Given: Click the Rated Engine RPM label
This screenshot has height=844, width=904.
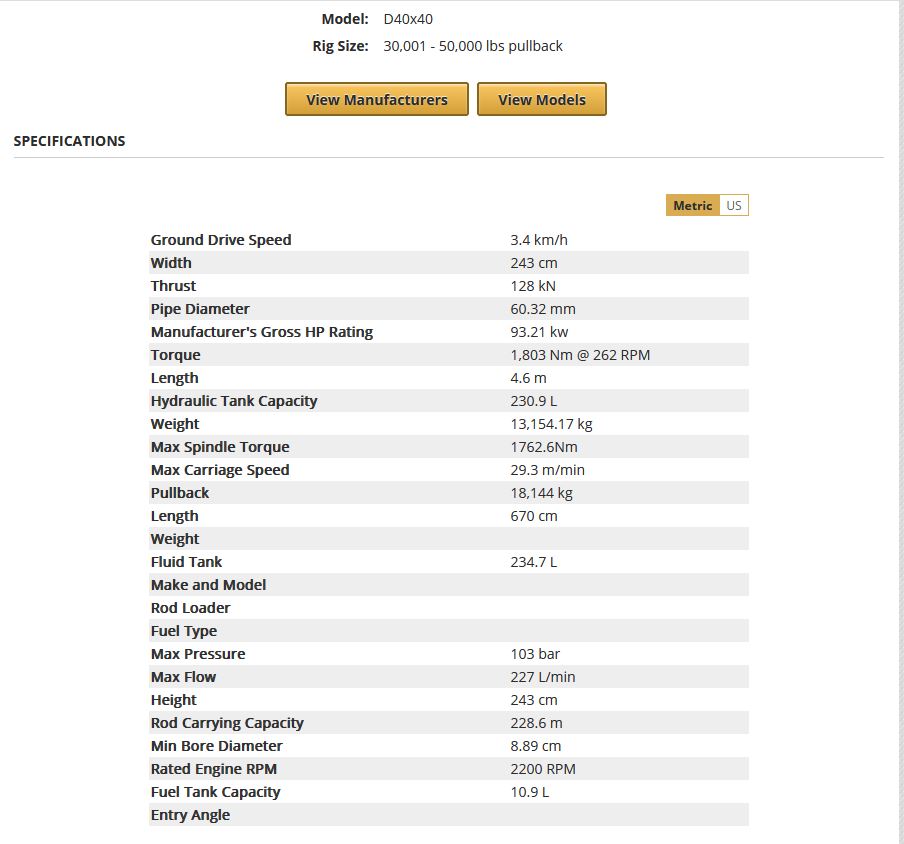Looking at the screenshot, I should point(213,769).
